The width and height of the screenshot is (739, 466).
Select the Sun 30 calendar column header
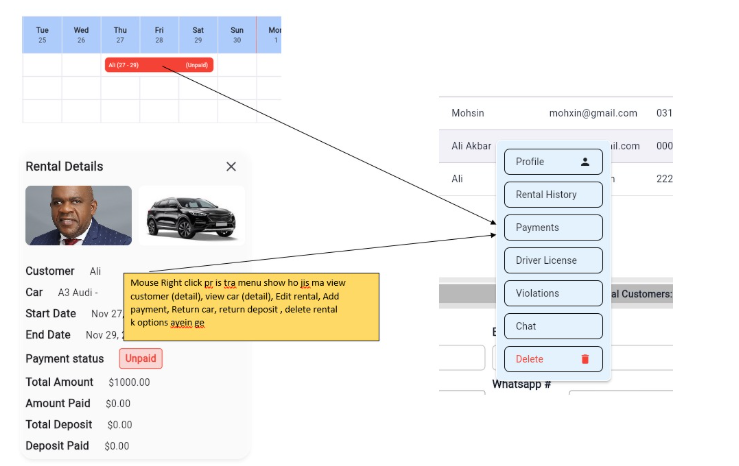(x=237, y=35)
